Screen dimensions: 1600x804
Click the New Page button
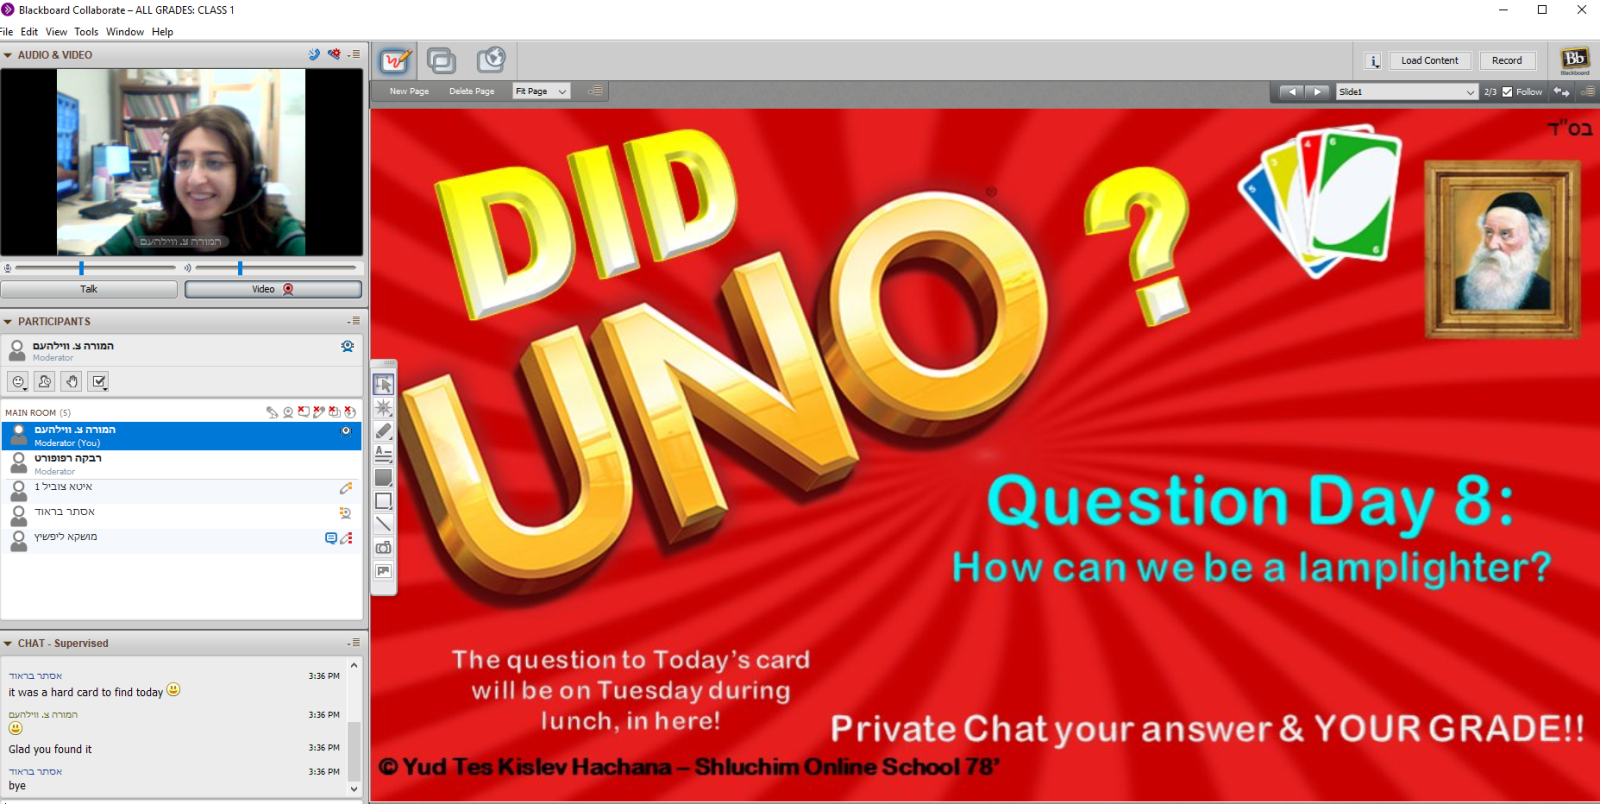409,92
